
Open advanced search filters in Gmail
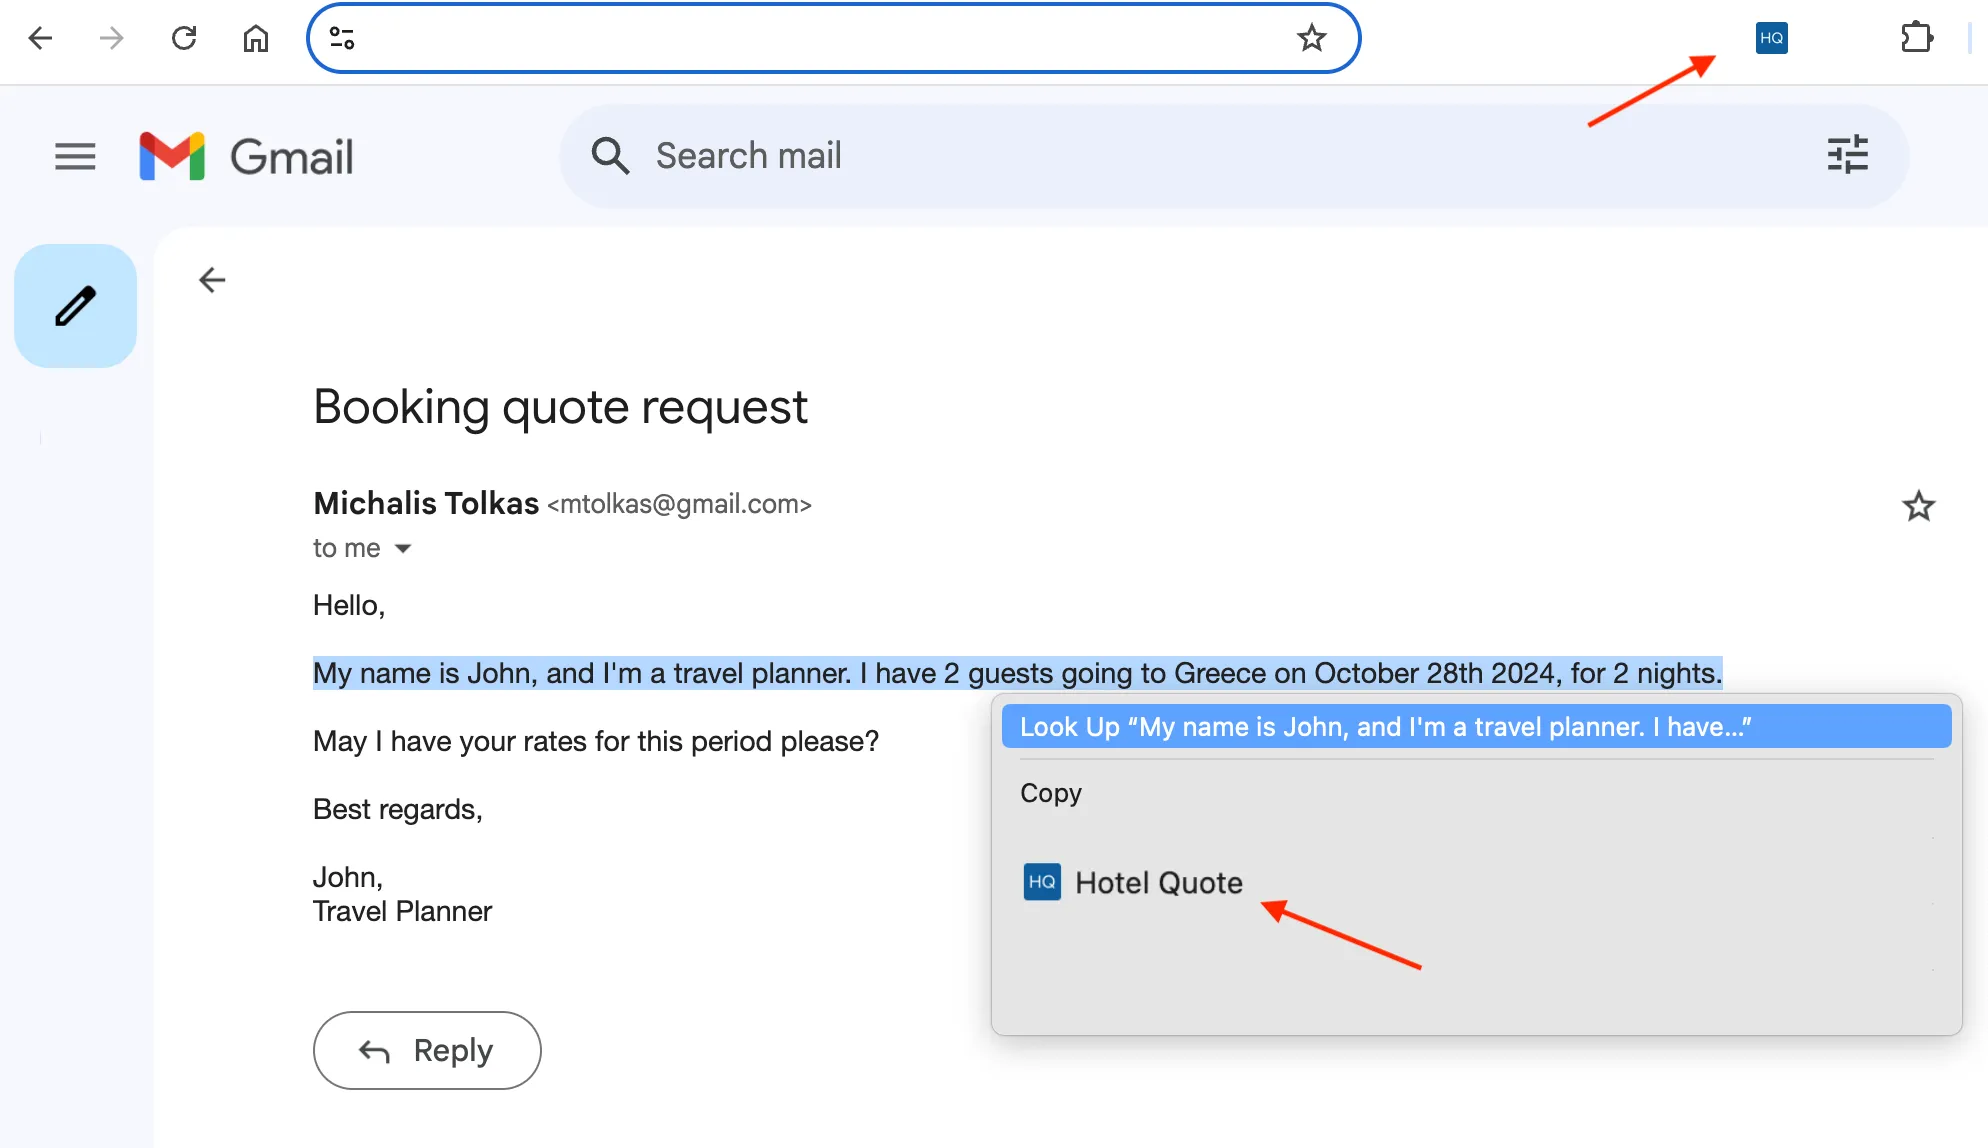[x=1848, y=155]
